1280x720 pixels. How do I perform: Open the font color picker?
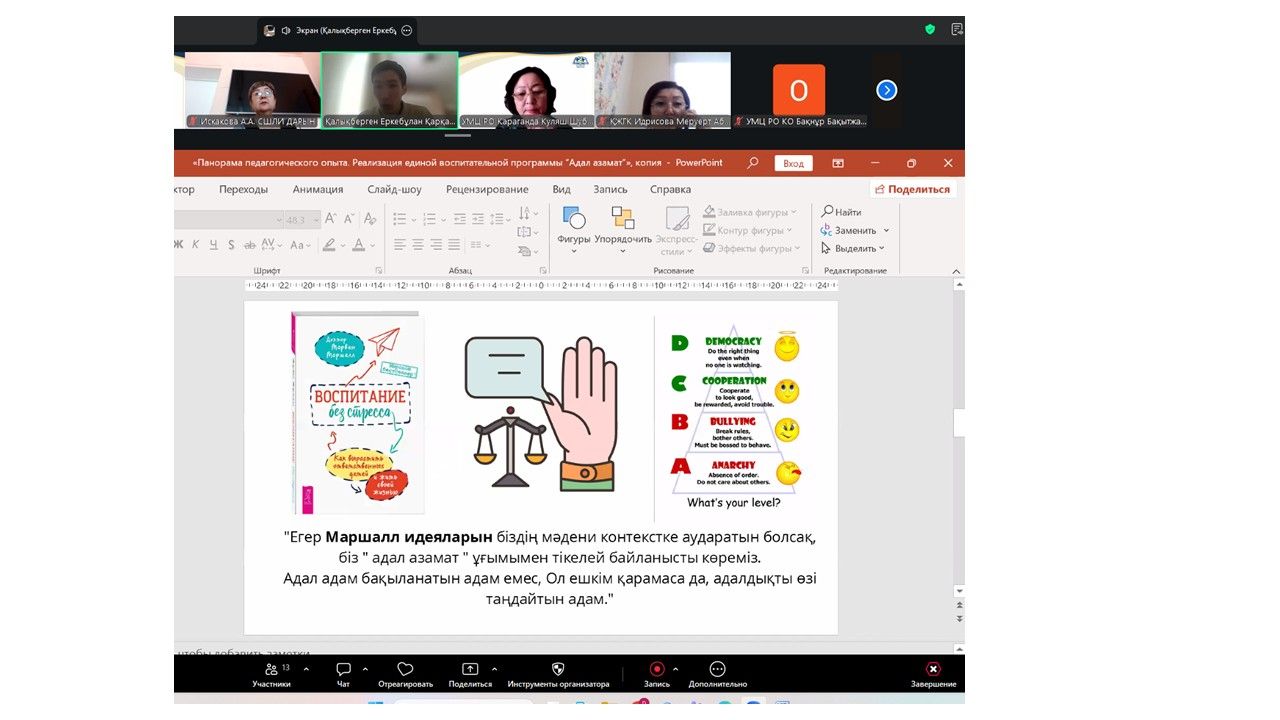(359, 245)
